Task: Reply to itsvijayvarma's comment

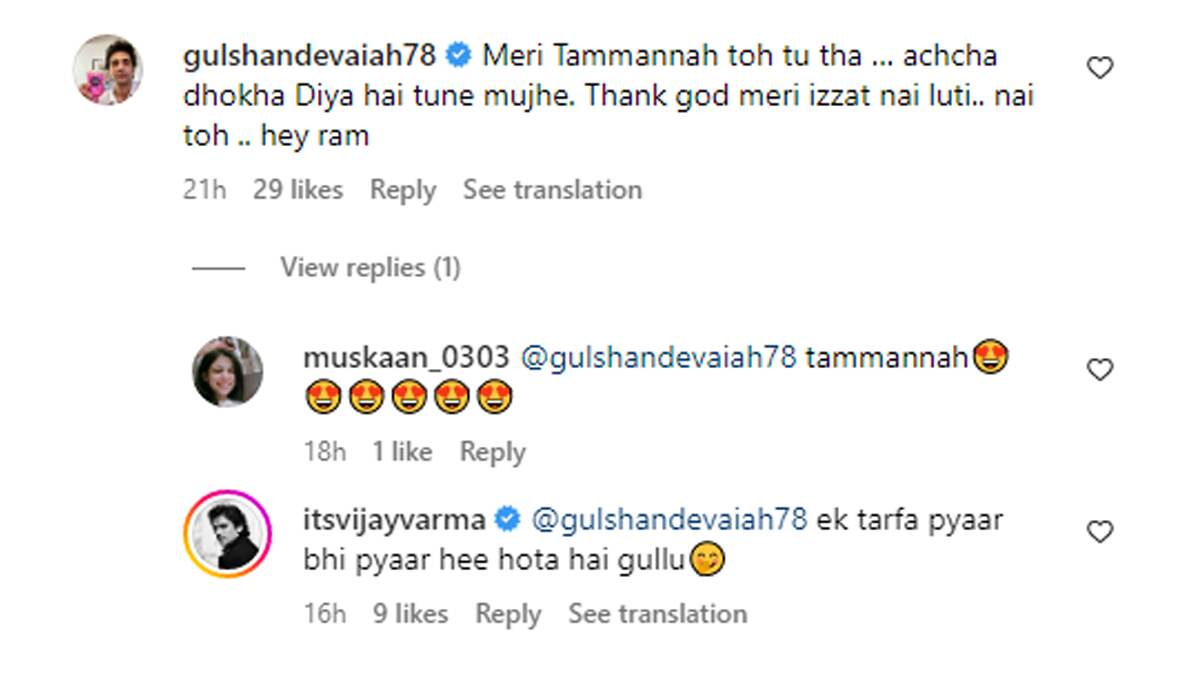Action: click(508, 614)
